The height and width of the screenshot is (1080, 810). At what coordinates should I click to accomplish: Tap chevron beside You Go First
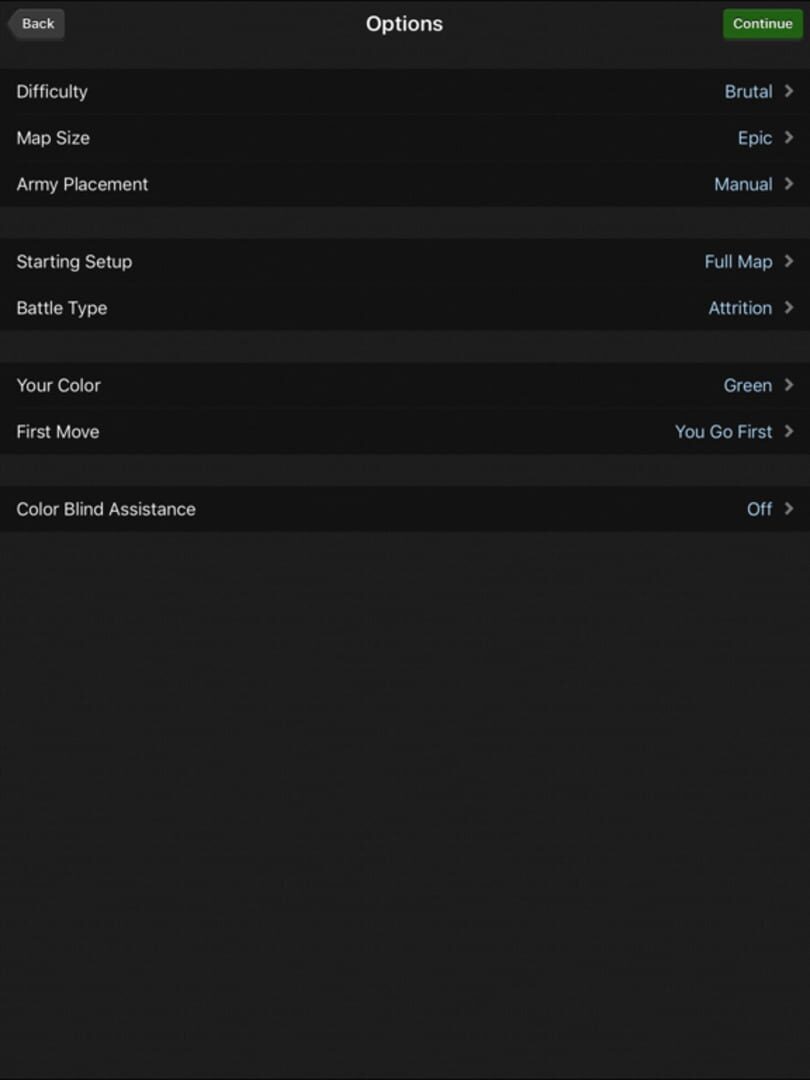point(789,432)
